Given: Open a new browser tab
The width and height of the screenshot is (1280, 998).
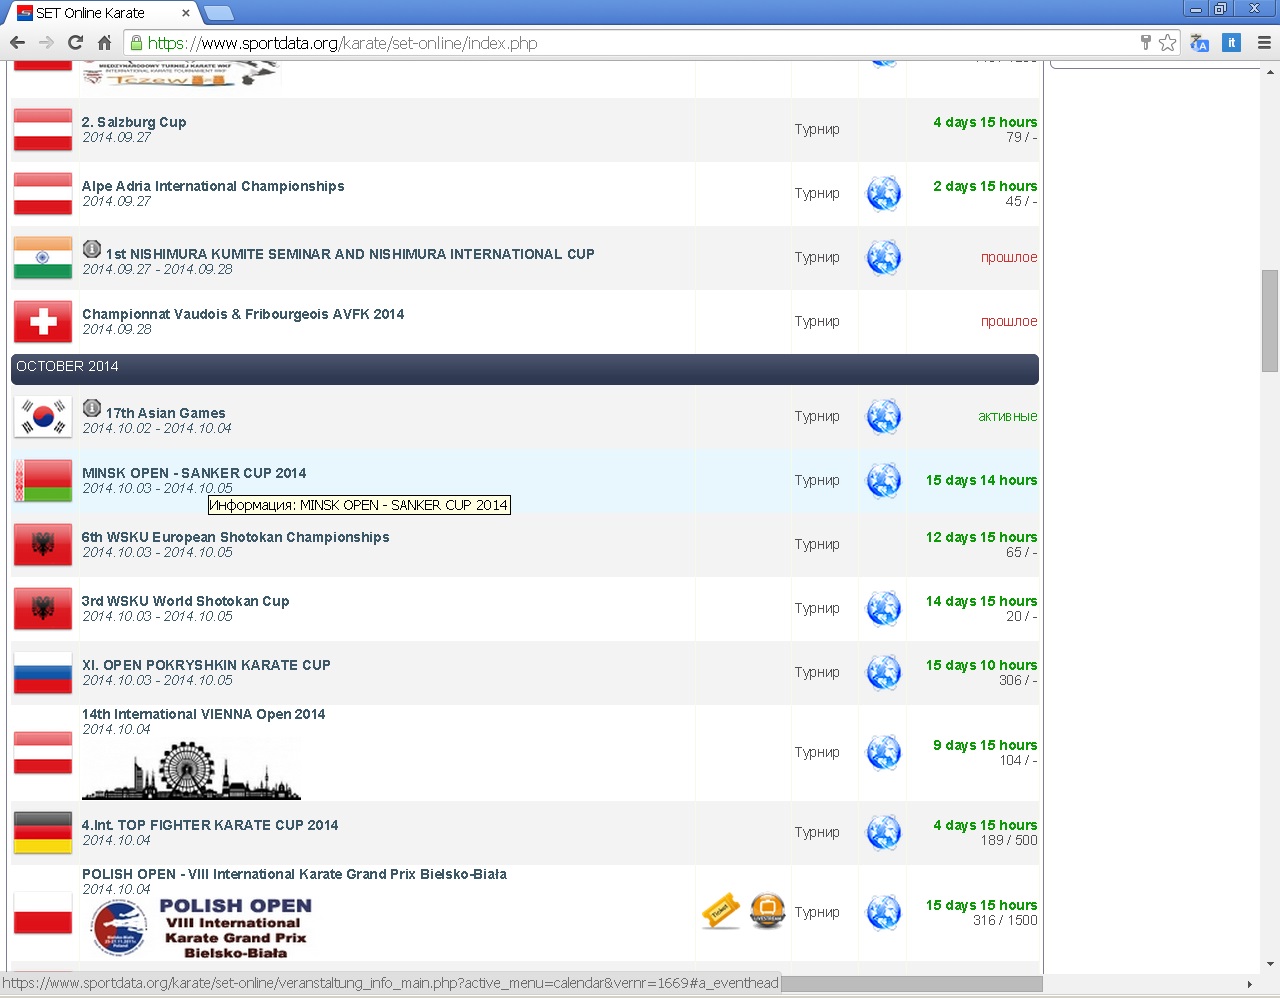Looking at the screenshot, I should 218,13.
